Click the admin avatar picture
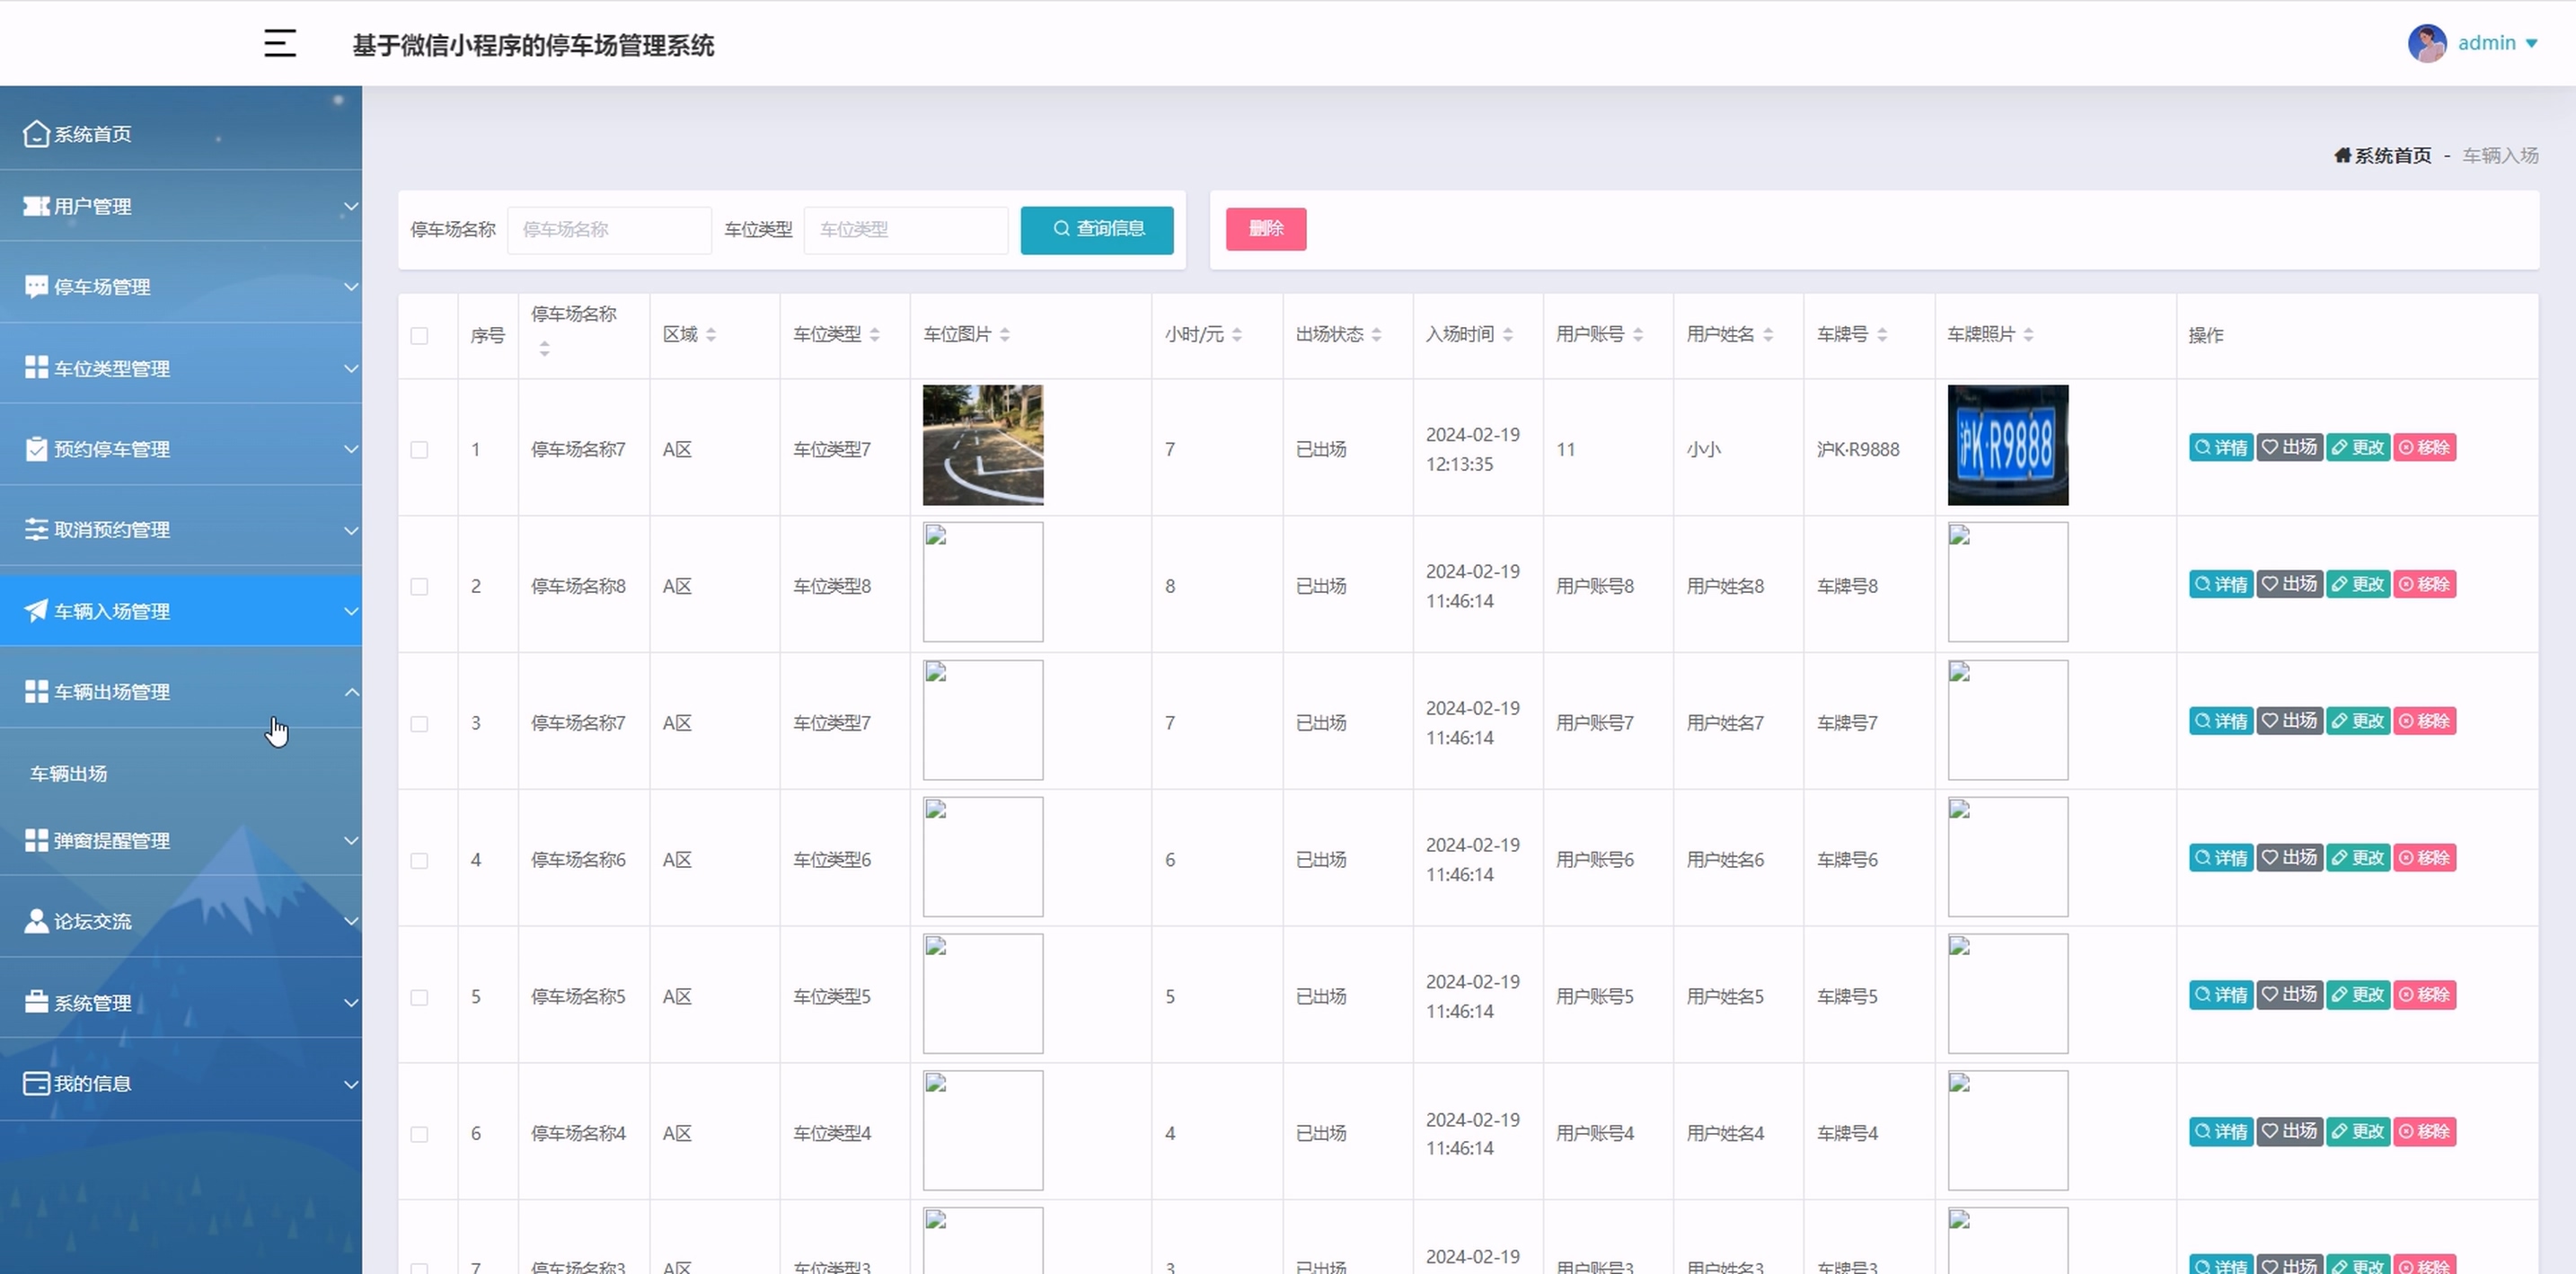The width and height of the screenshot is (2576, 1274). (2426, 43)
